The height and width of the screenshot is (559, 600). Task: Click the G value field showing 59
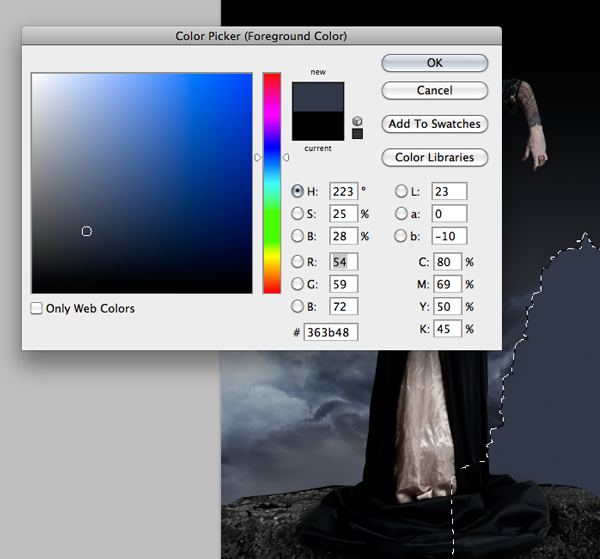pyautogui.click(x=344, y=284)
